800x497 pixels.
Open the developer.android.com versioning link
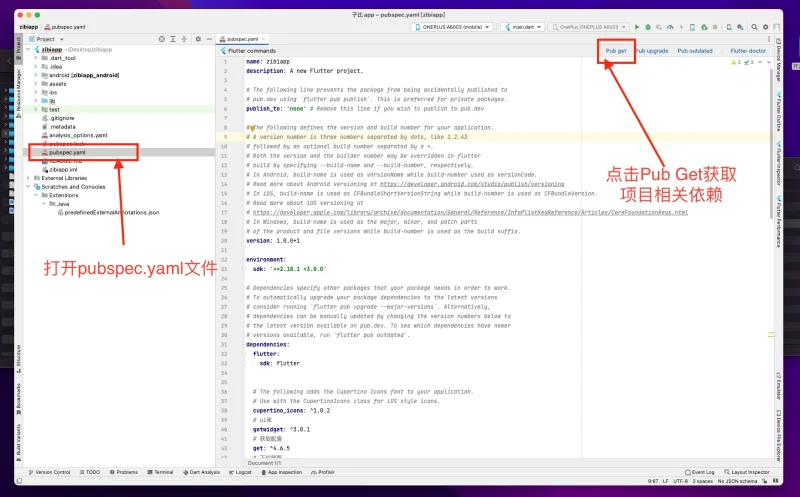click(x=472, y=184)
